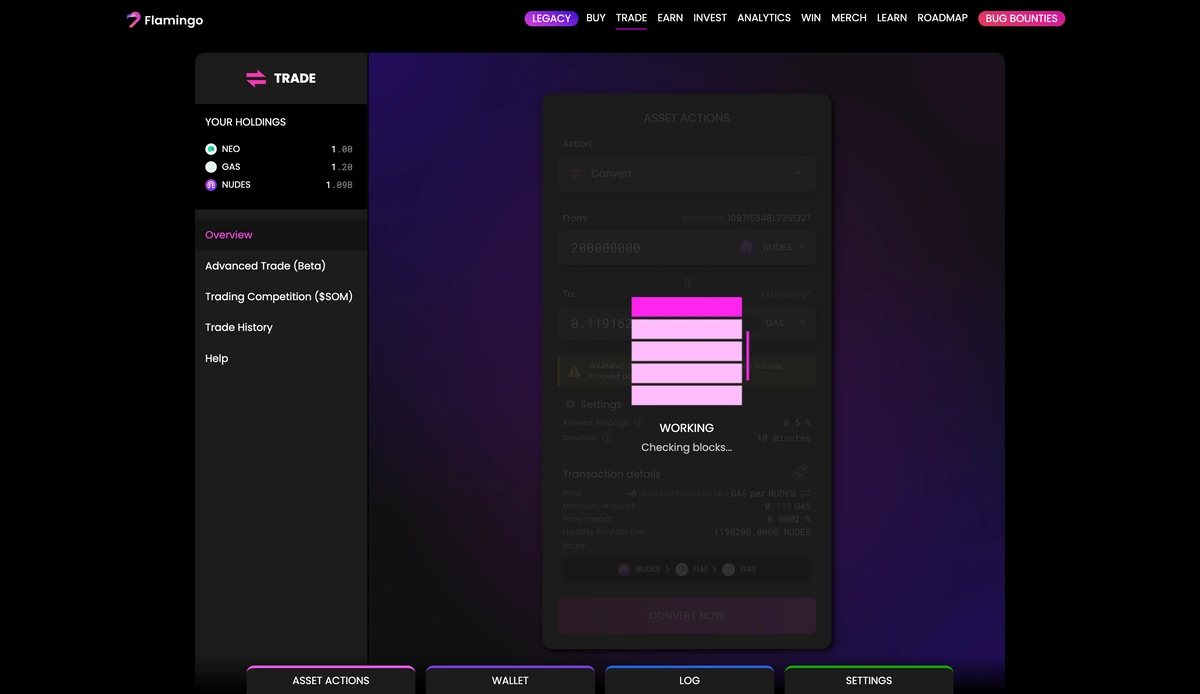Click the pink Trade swap arrows icon
The width and height of the screenshot is (1200, 694).
pos(256,78)
